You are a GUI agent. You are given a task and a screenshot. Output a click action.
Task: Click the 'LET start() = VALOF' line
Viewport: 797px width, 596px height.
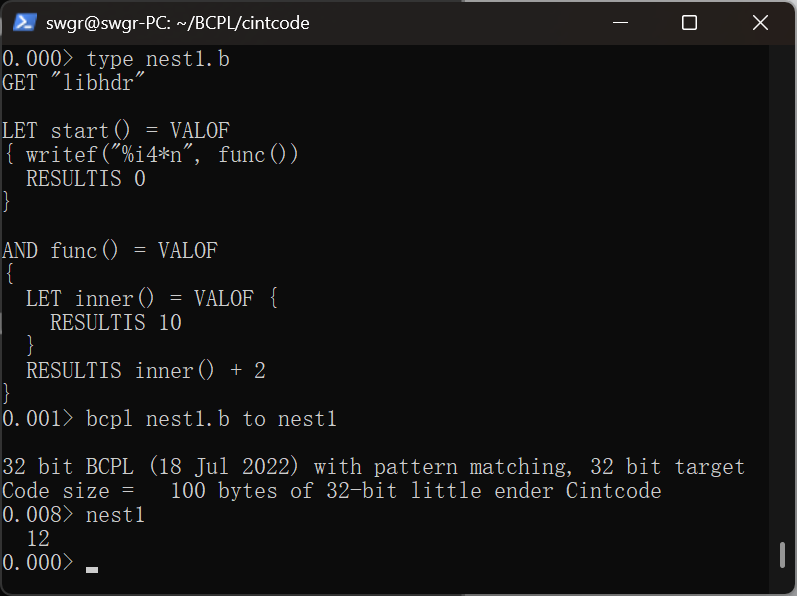pos(116,131)
